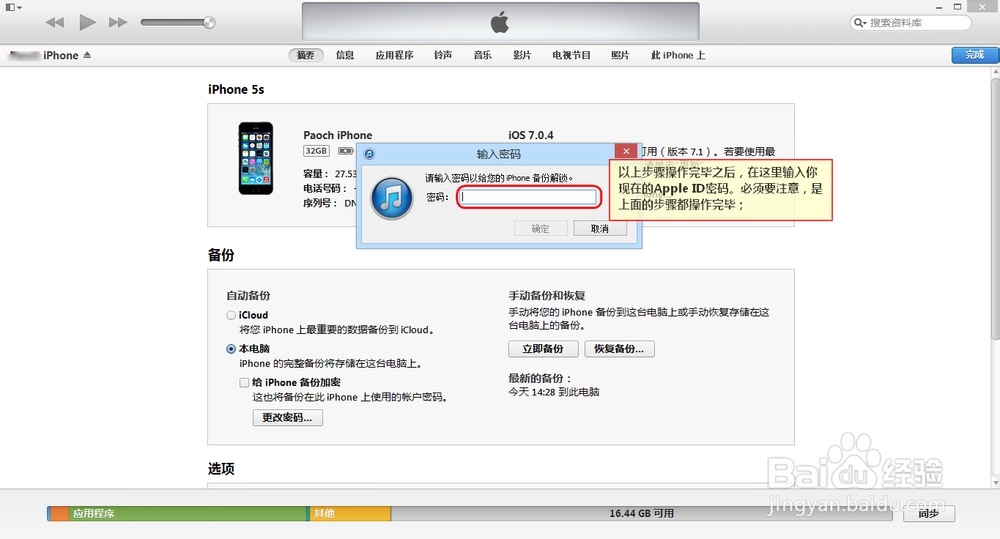
Task: Click the 取消 button in password dialog
Action: click(x=599, y=228)
